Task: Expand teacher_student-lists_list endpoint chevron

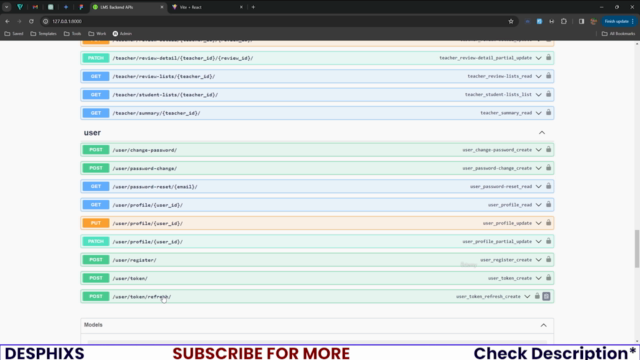Action: [538, 95]
